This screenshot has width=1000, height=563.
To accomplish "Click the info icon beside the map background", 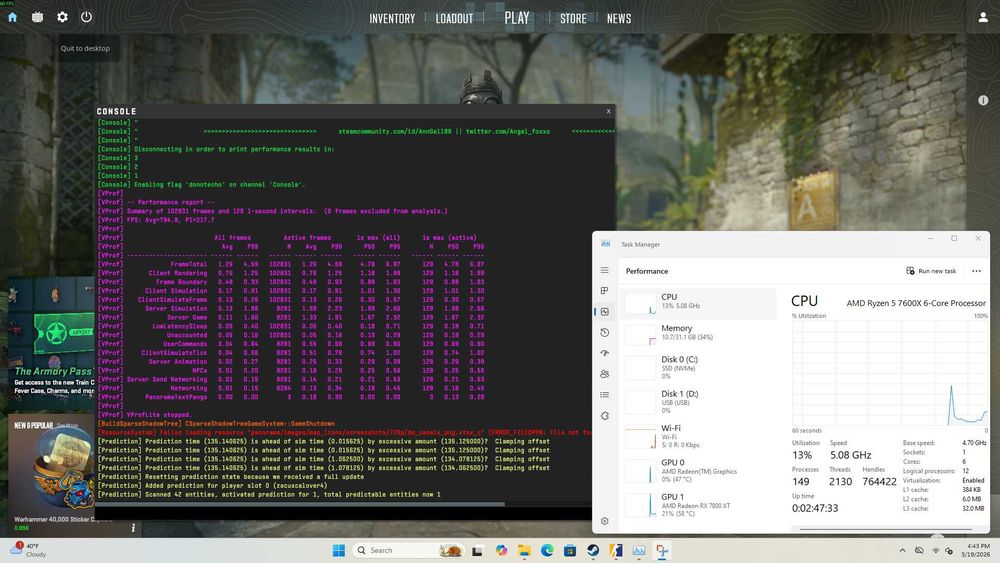I will click(x=983, y=100).
